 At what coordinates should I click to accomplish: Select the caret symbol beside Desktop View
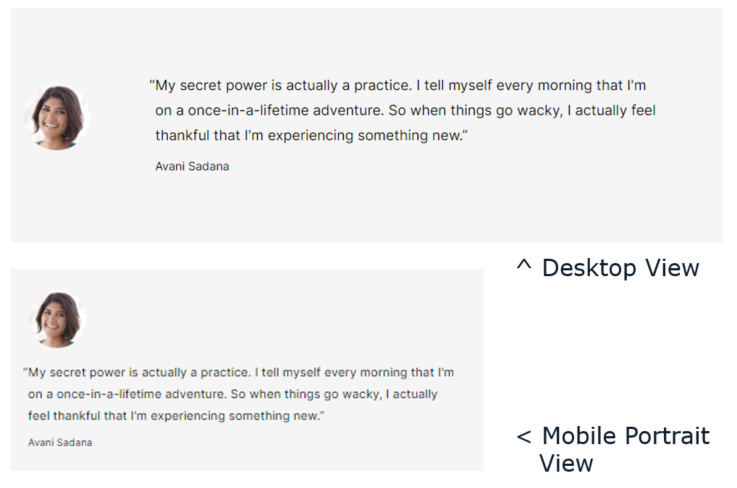point(523,267)
